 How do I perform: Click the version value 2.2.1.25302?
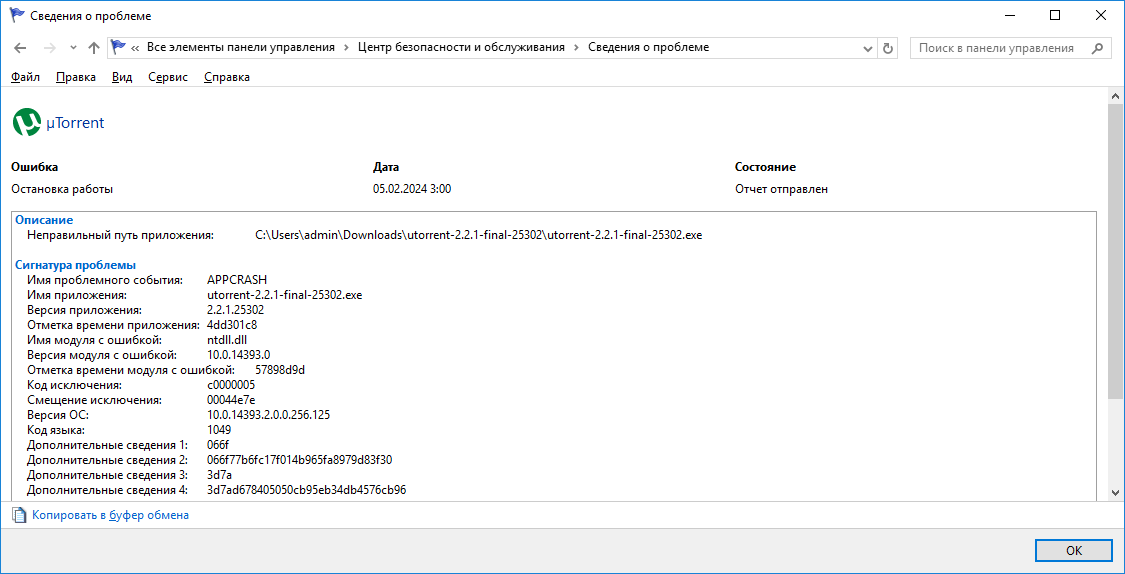[235, 310]
